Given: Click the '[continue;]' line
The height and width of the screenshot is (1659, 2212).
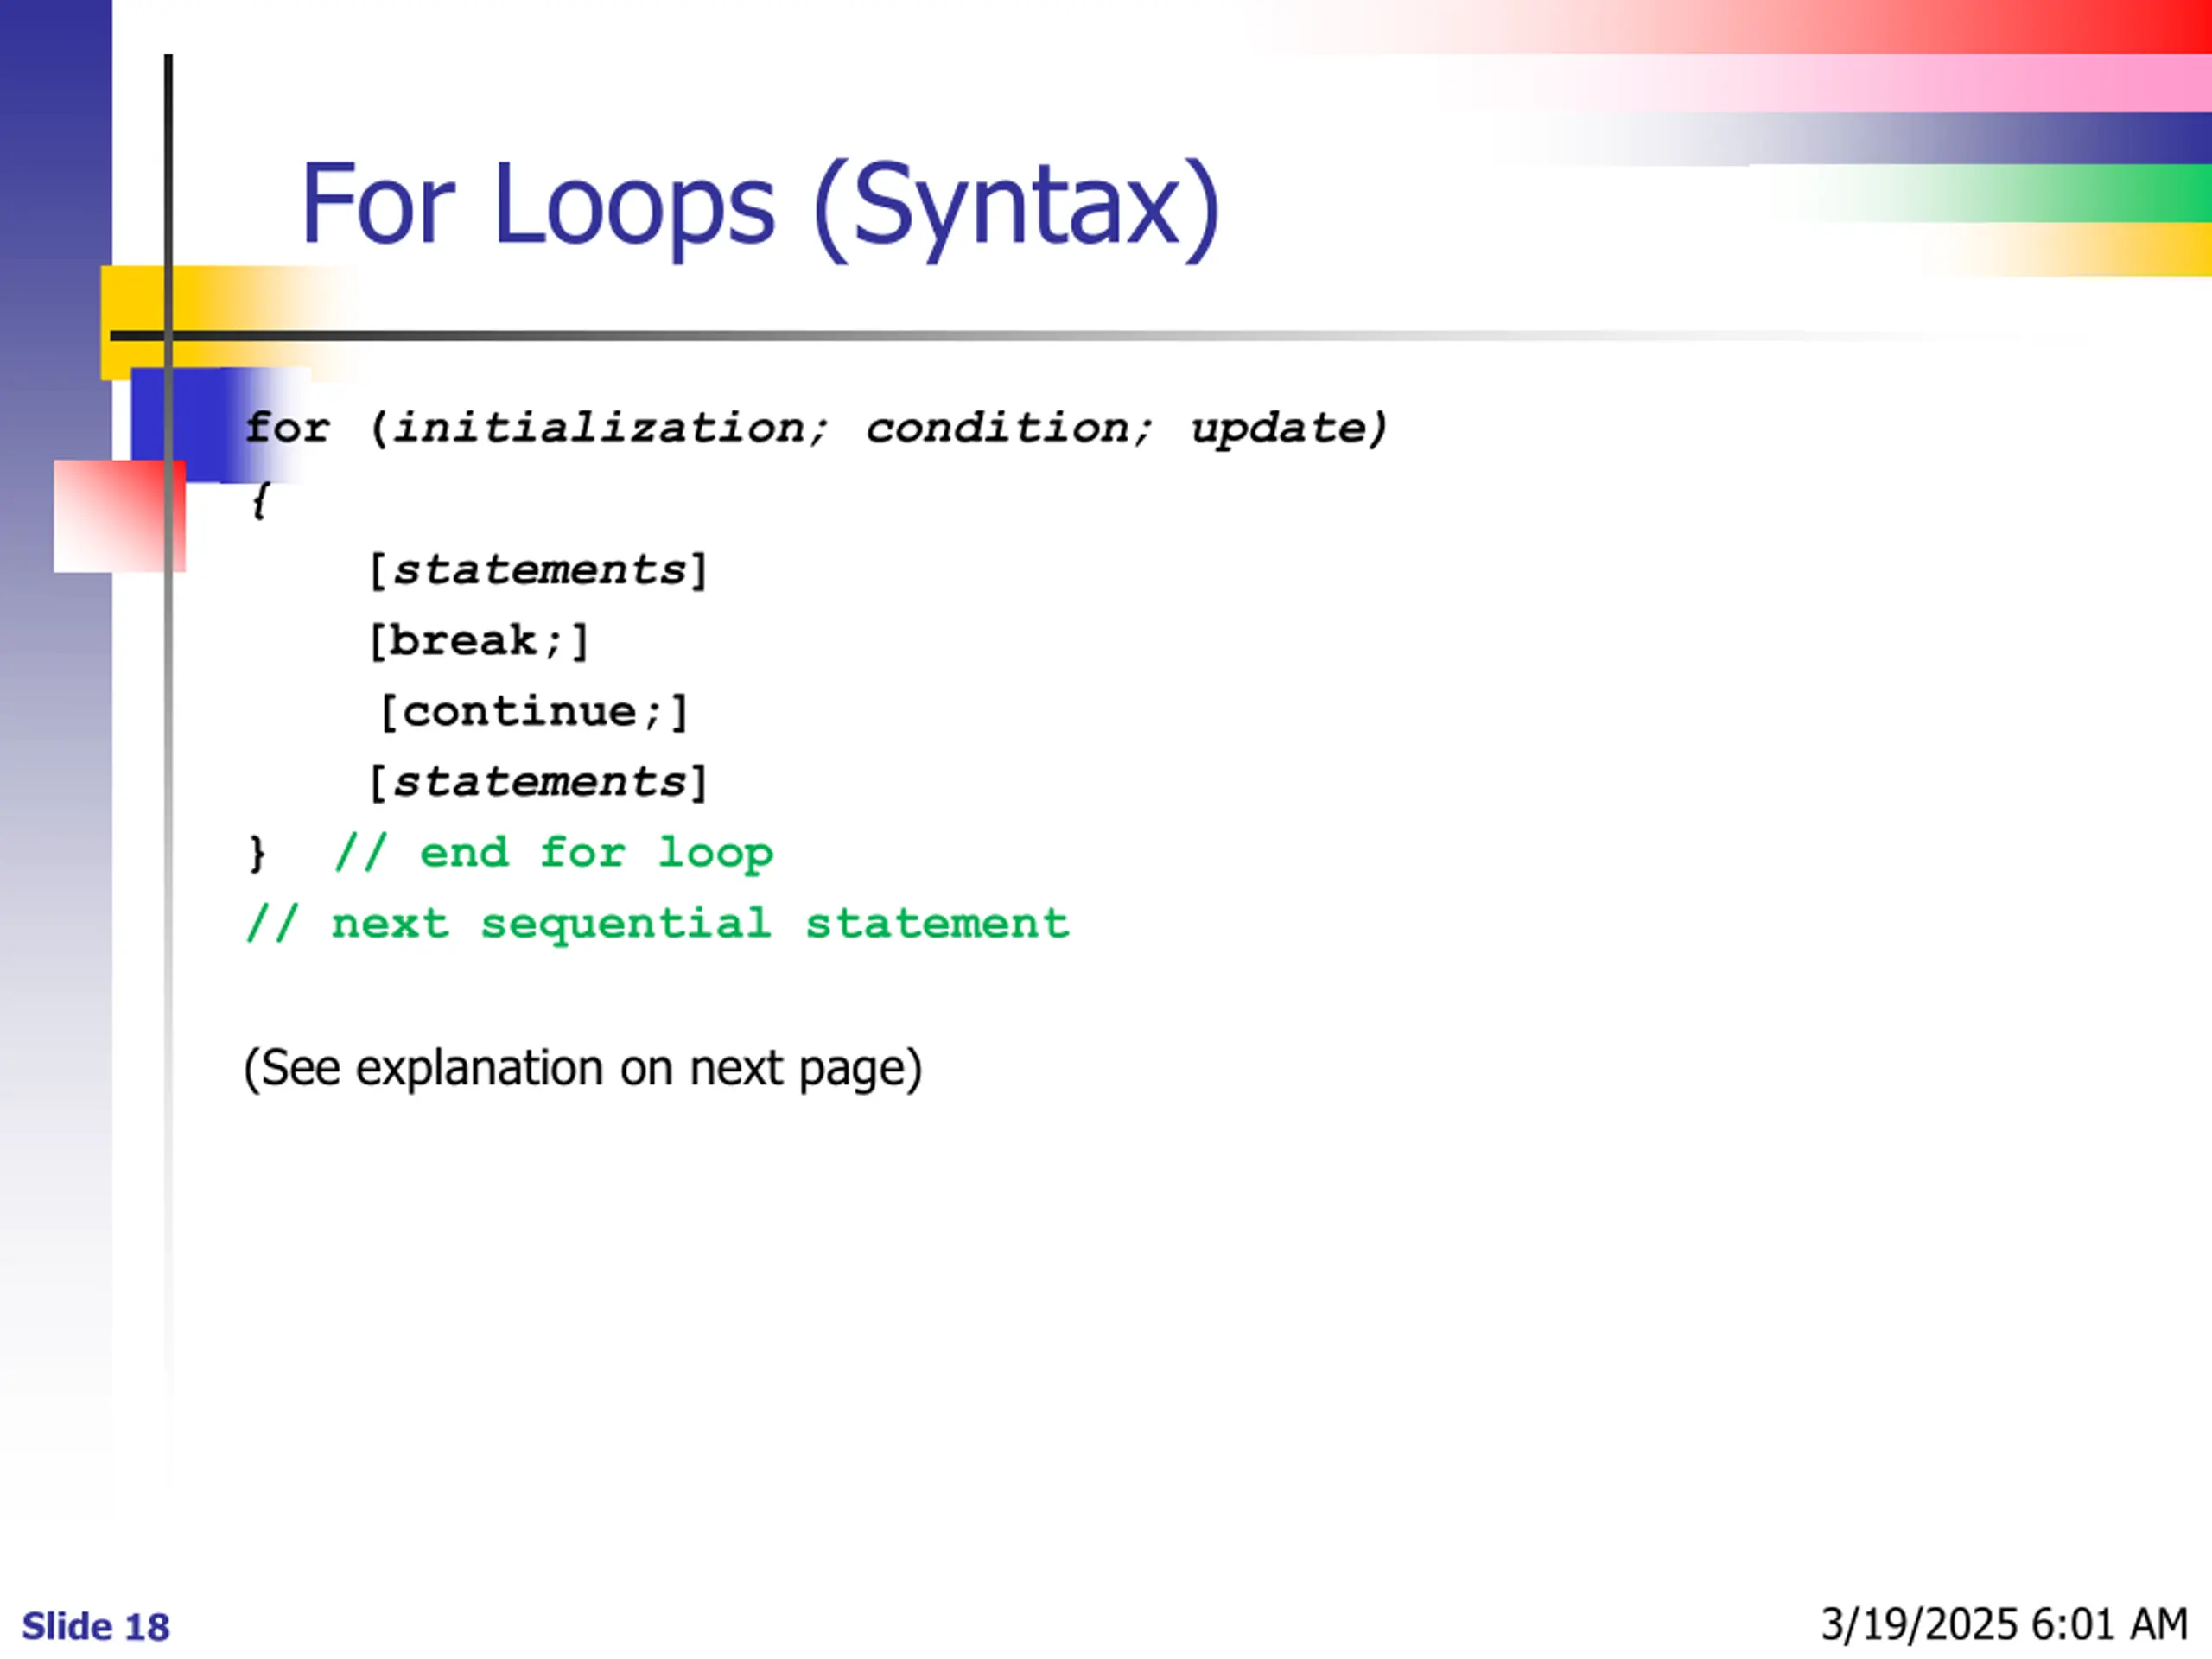Looking at the screenshot, I should (533, 713).
